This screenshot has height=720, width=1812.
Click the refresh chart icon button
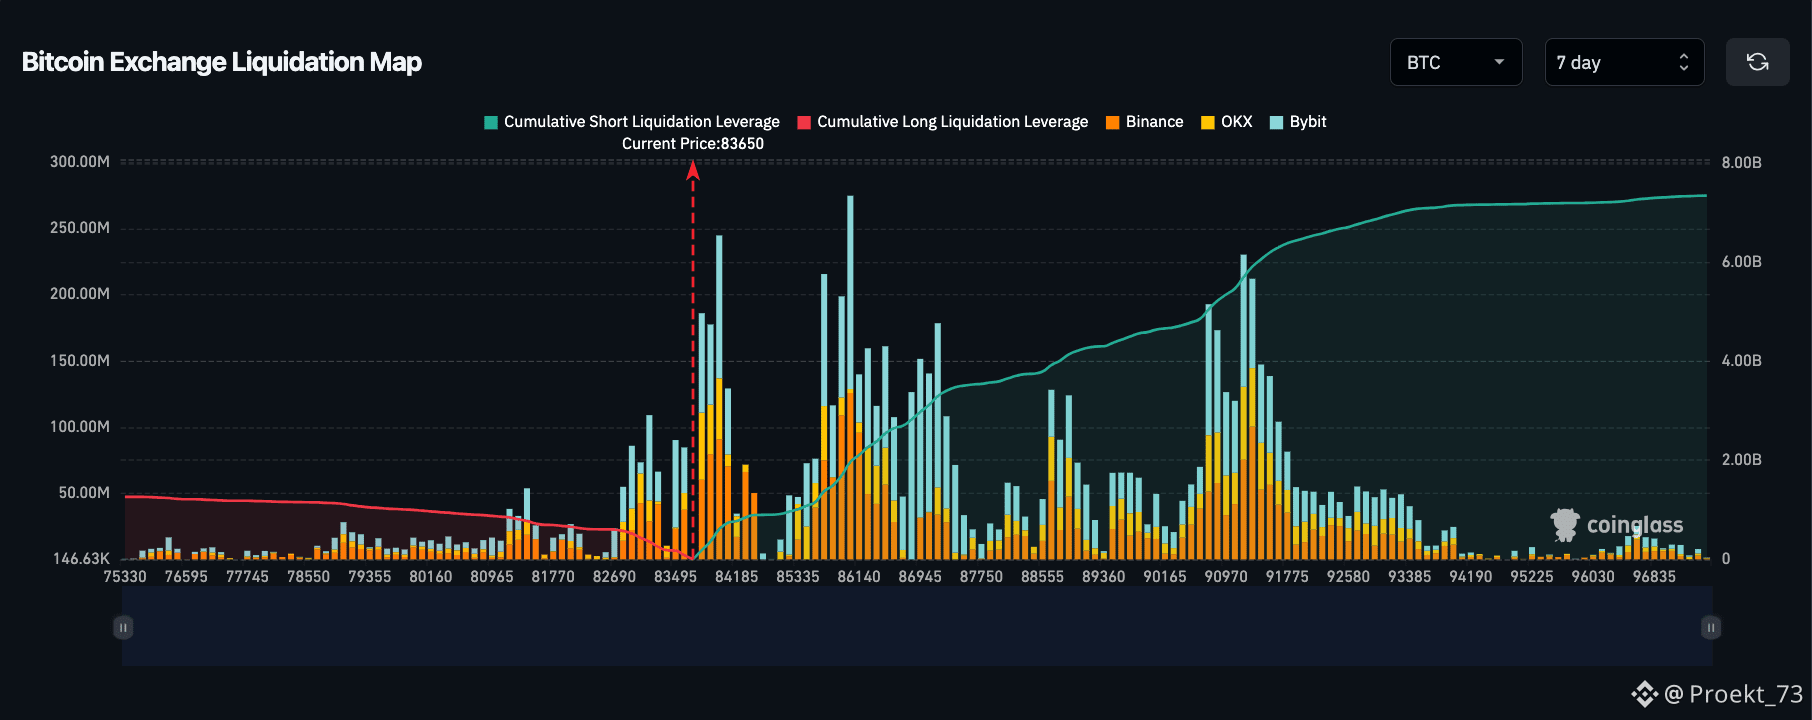(1757, 62)
